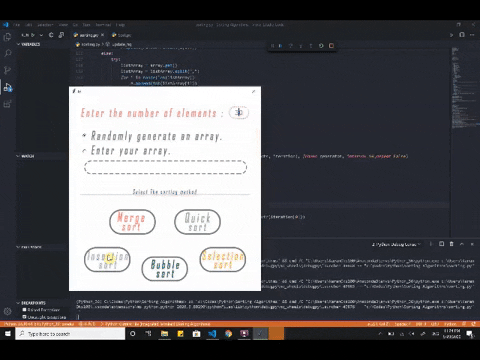Image resolution: width=480 pixels, height=360 pixels.
Task: Select Randomly generate an array option
Action: click(x=84, y=135)
